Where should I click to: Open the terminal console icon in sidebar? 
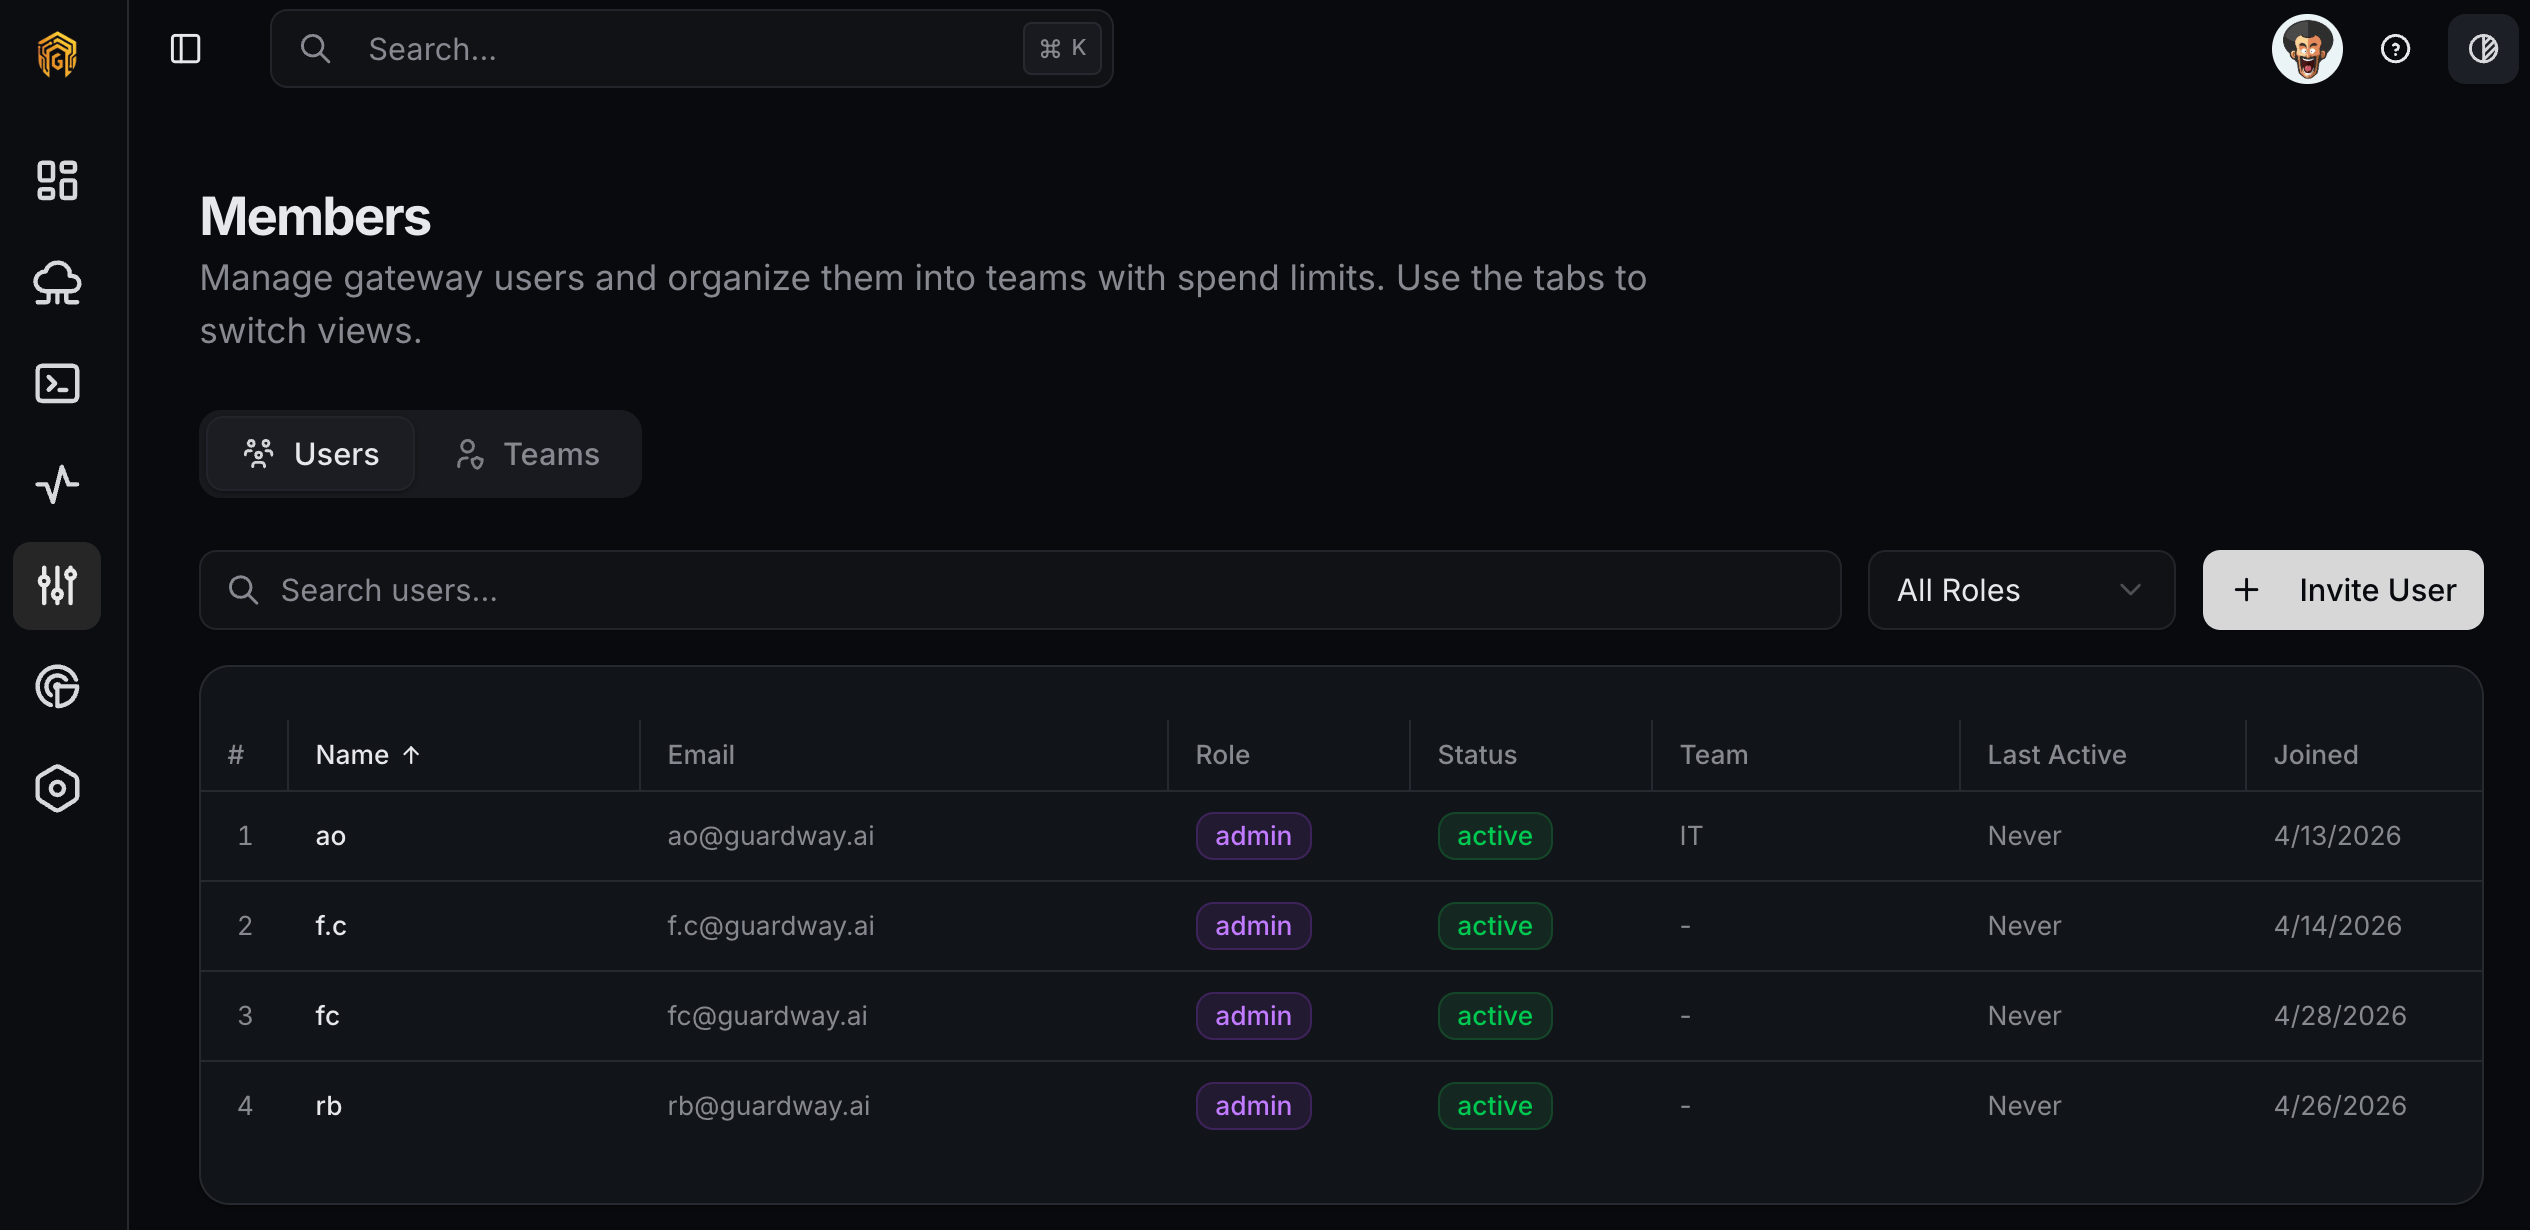(x=57, y=384)
